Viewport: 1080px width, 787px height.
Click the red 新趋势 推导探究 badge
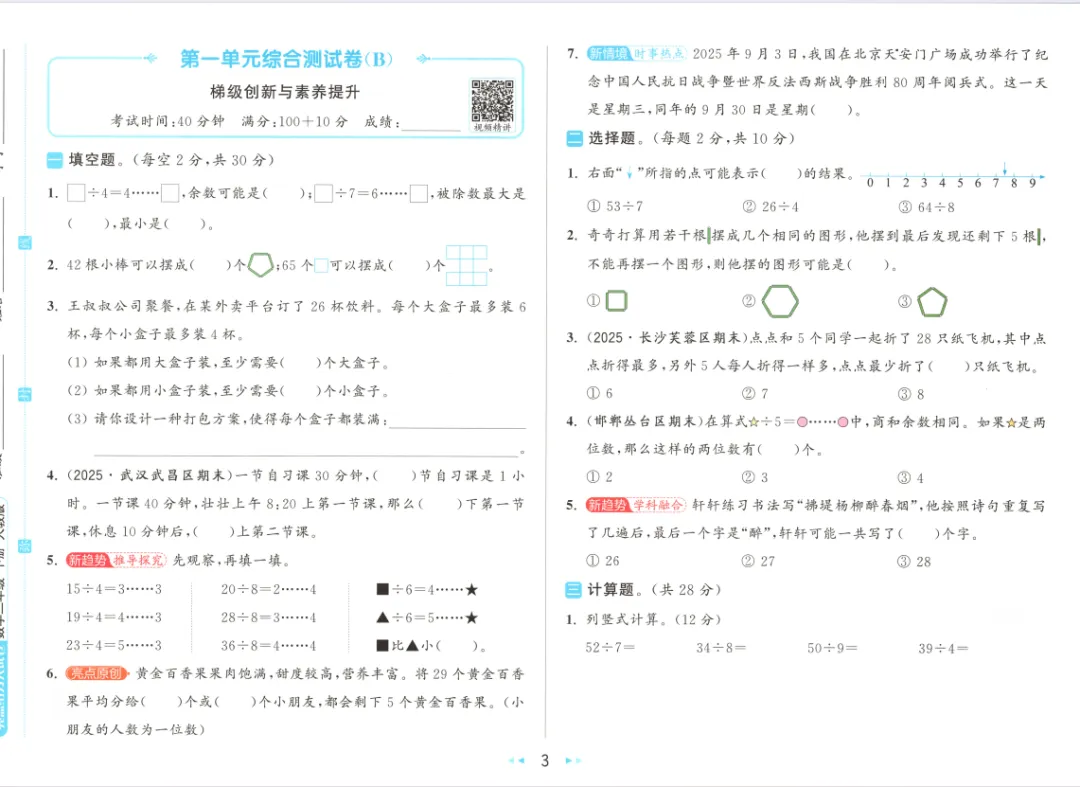click(x=116, y=560)
